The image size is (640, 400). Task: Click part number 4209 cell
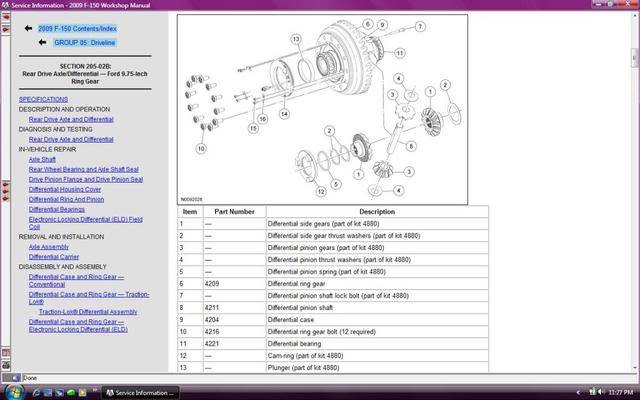tap(234, 284)
